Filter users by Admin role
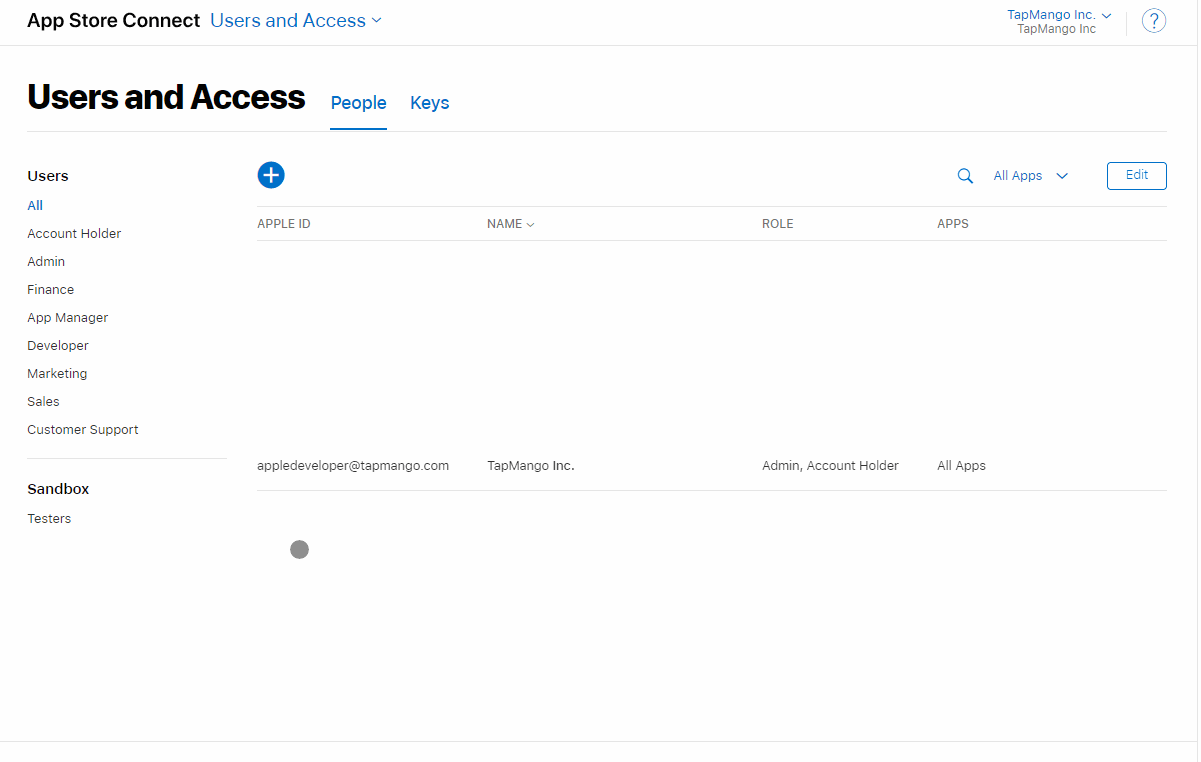This screenshot has height=762, width=1201. (46, 262)
